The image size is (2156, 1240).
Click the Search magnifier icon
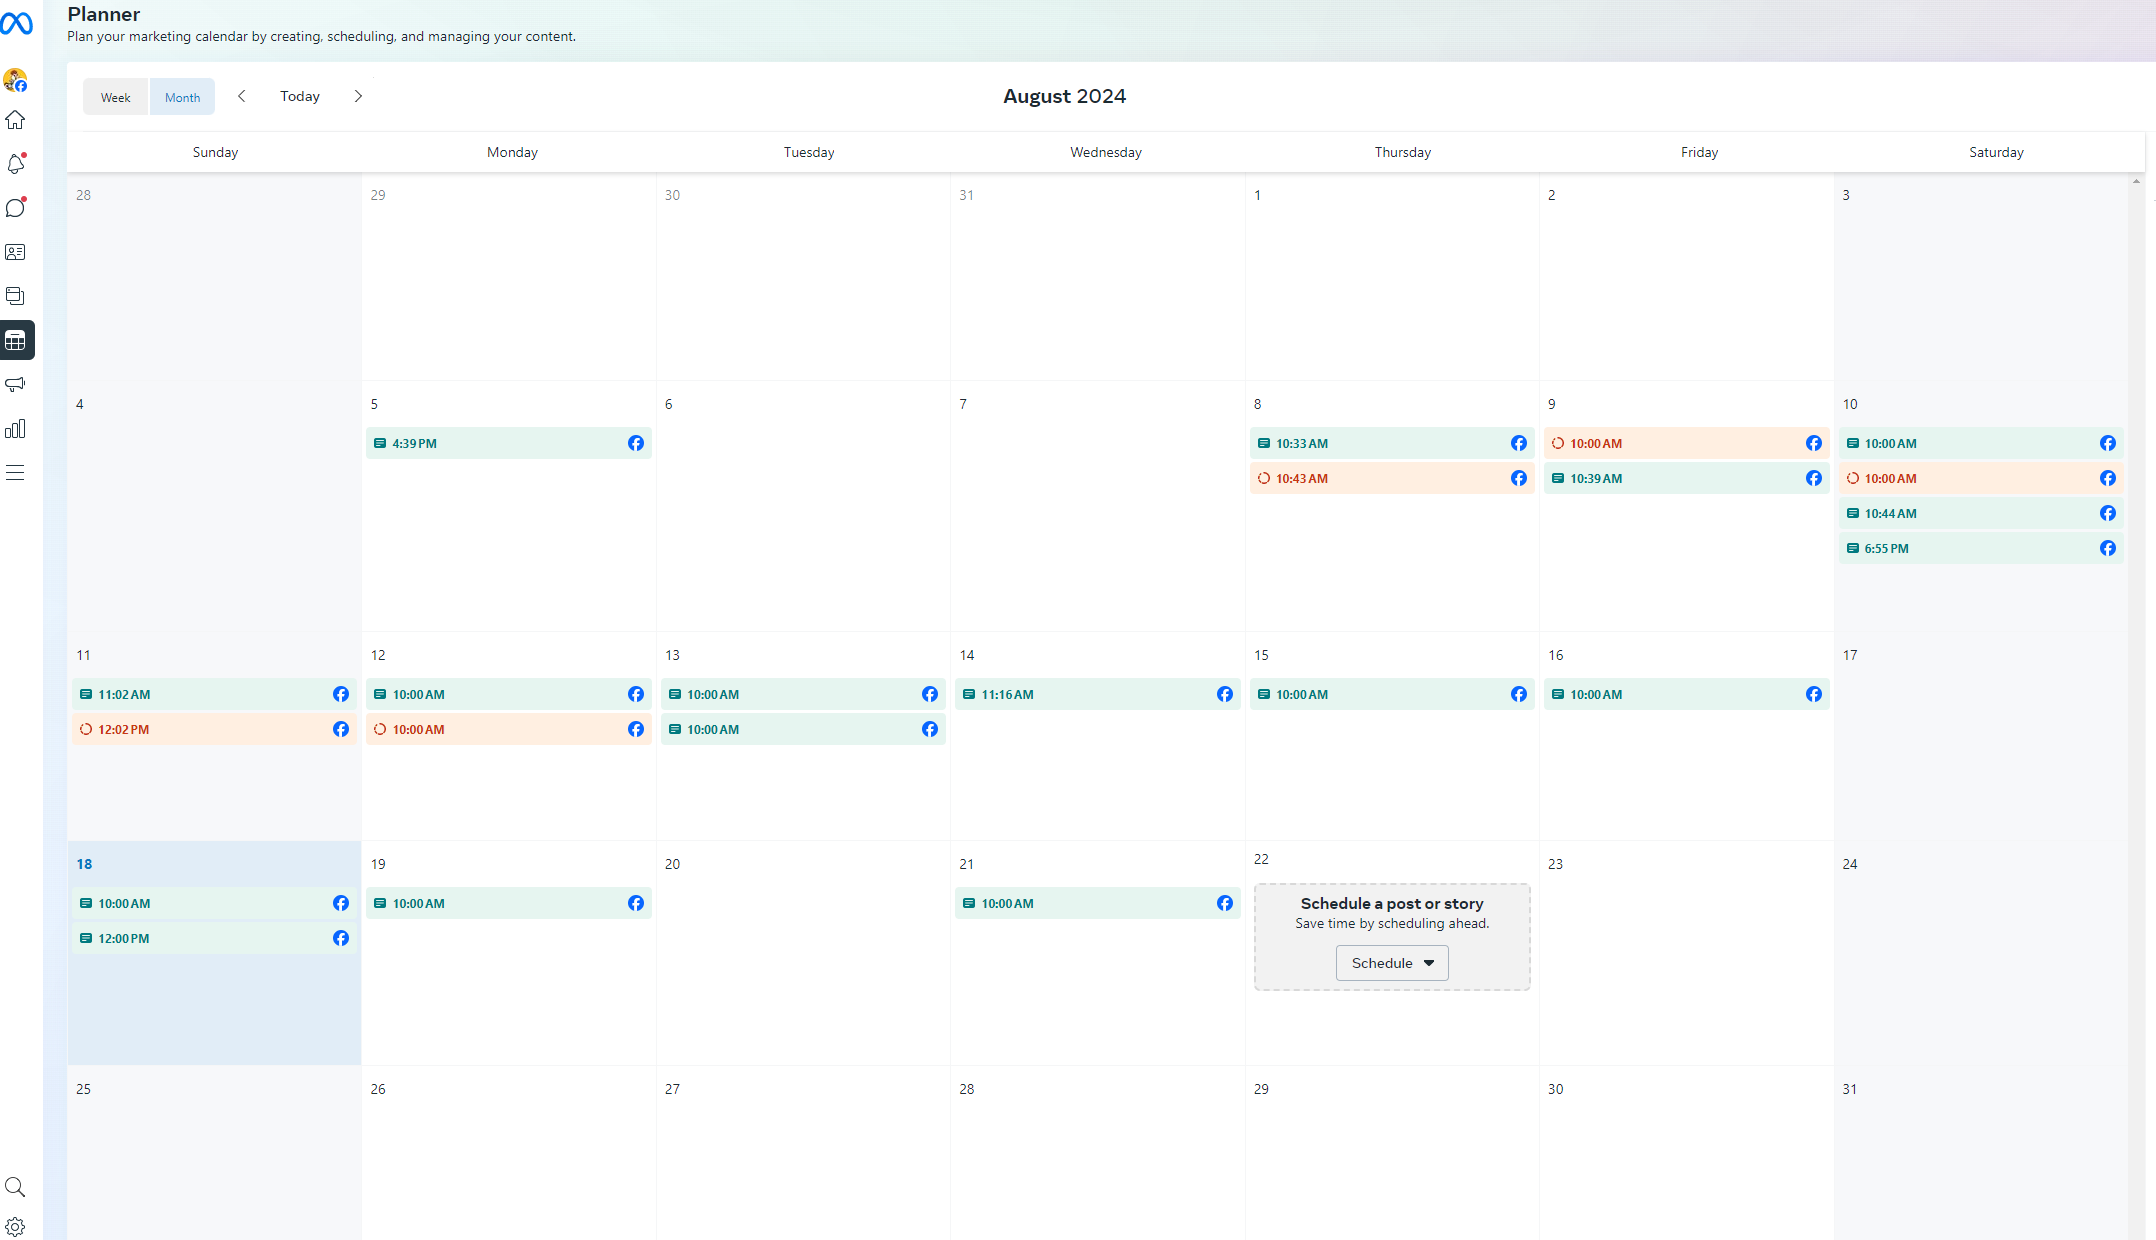15,1187
